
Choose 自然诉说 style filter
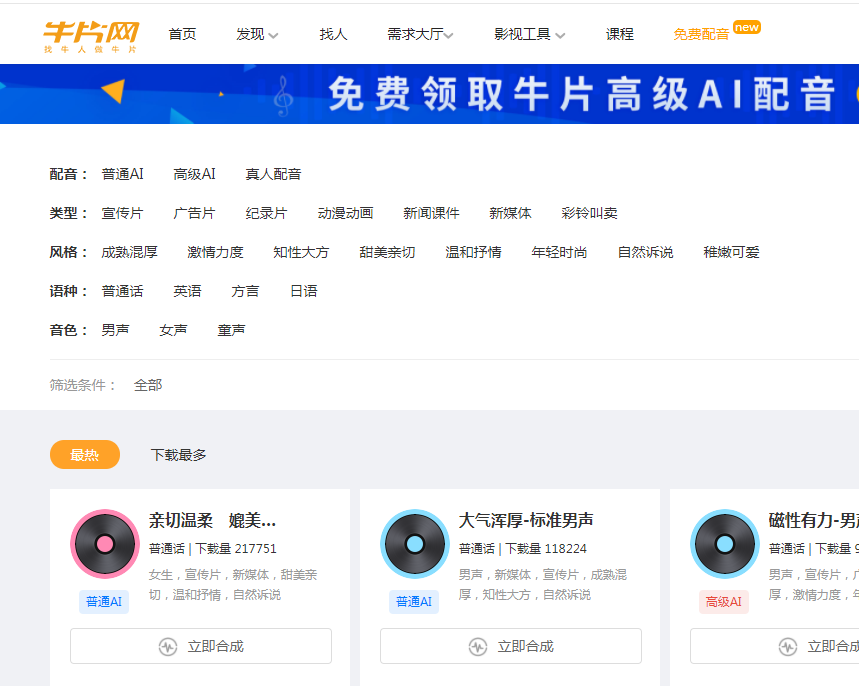coord(645,252)
